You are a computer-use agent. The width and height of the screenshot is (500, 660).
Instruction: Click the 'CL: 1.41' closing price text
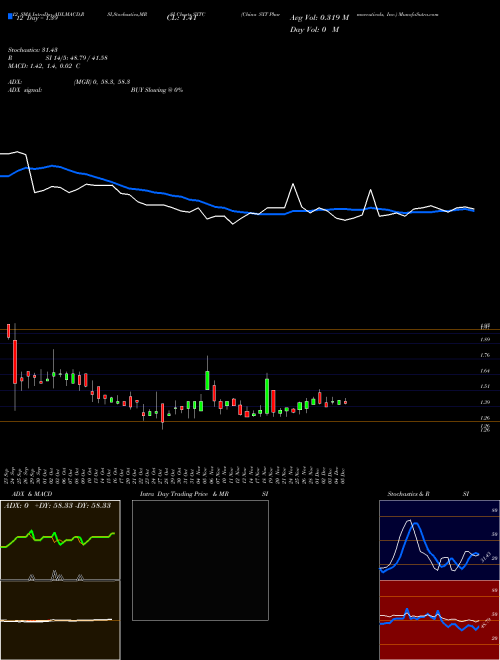[182, 18]
